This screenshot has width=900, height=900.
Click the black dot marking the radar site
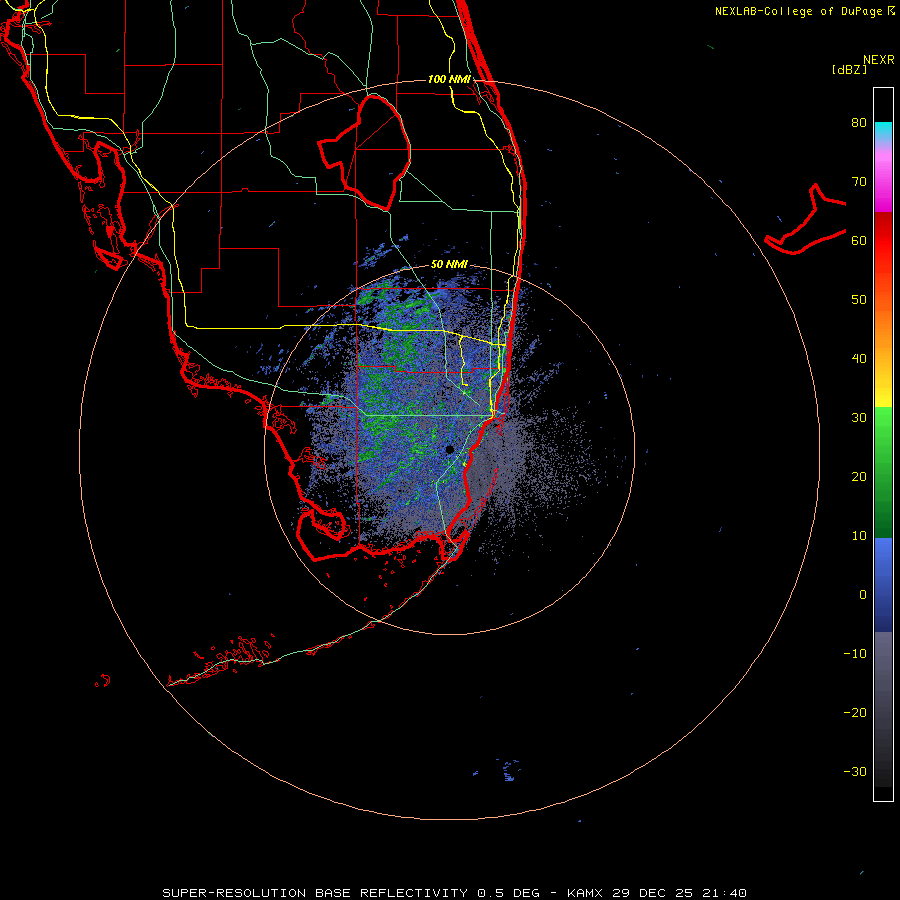tap(449, 449)
